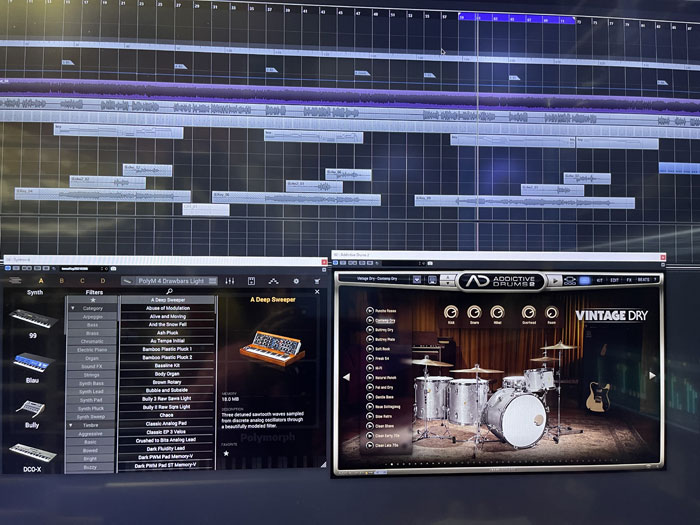Toggle the Aggressive timbre filter
Screen dimensions: 700x525
pyautogui.click(x=92, y=433)
